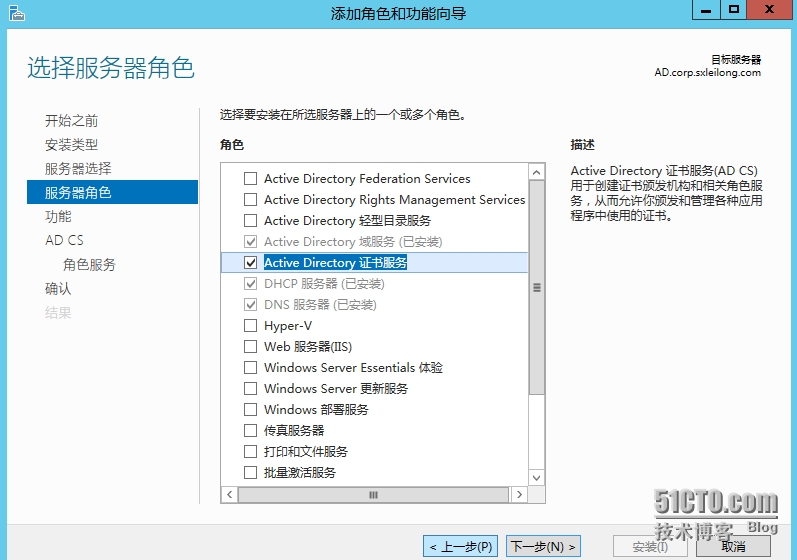Screen dimensions: 797x560
Task: Select the 服务器角色 step
Action: pos(112,192)
